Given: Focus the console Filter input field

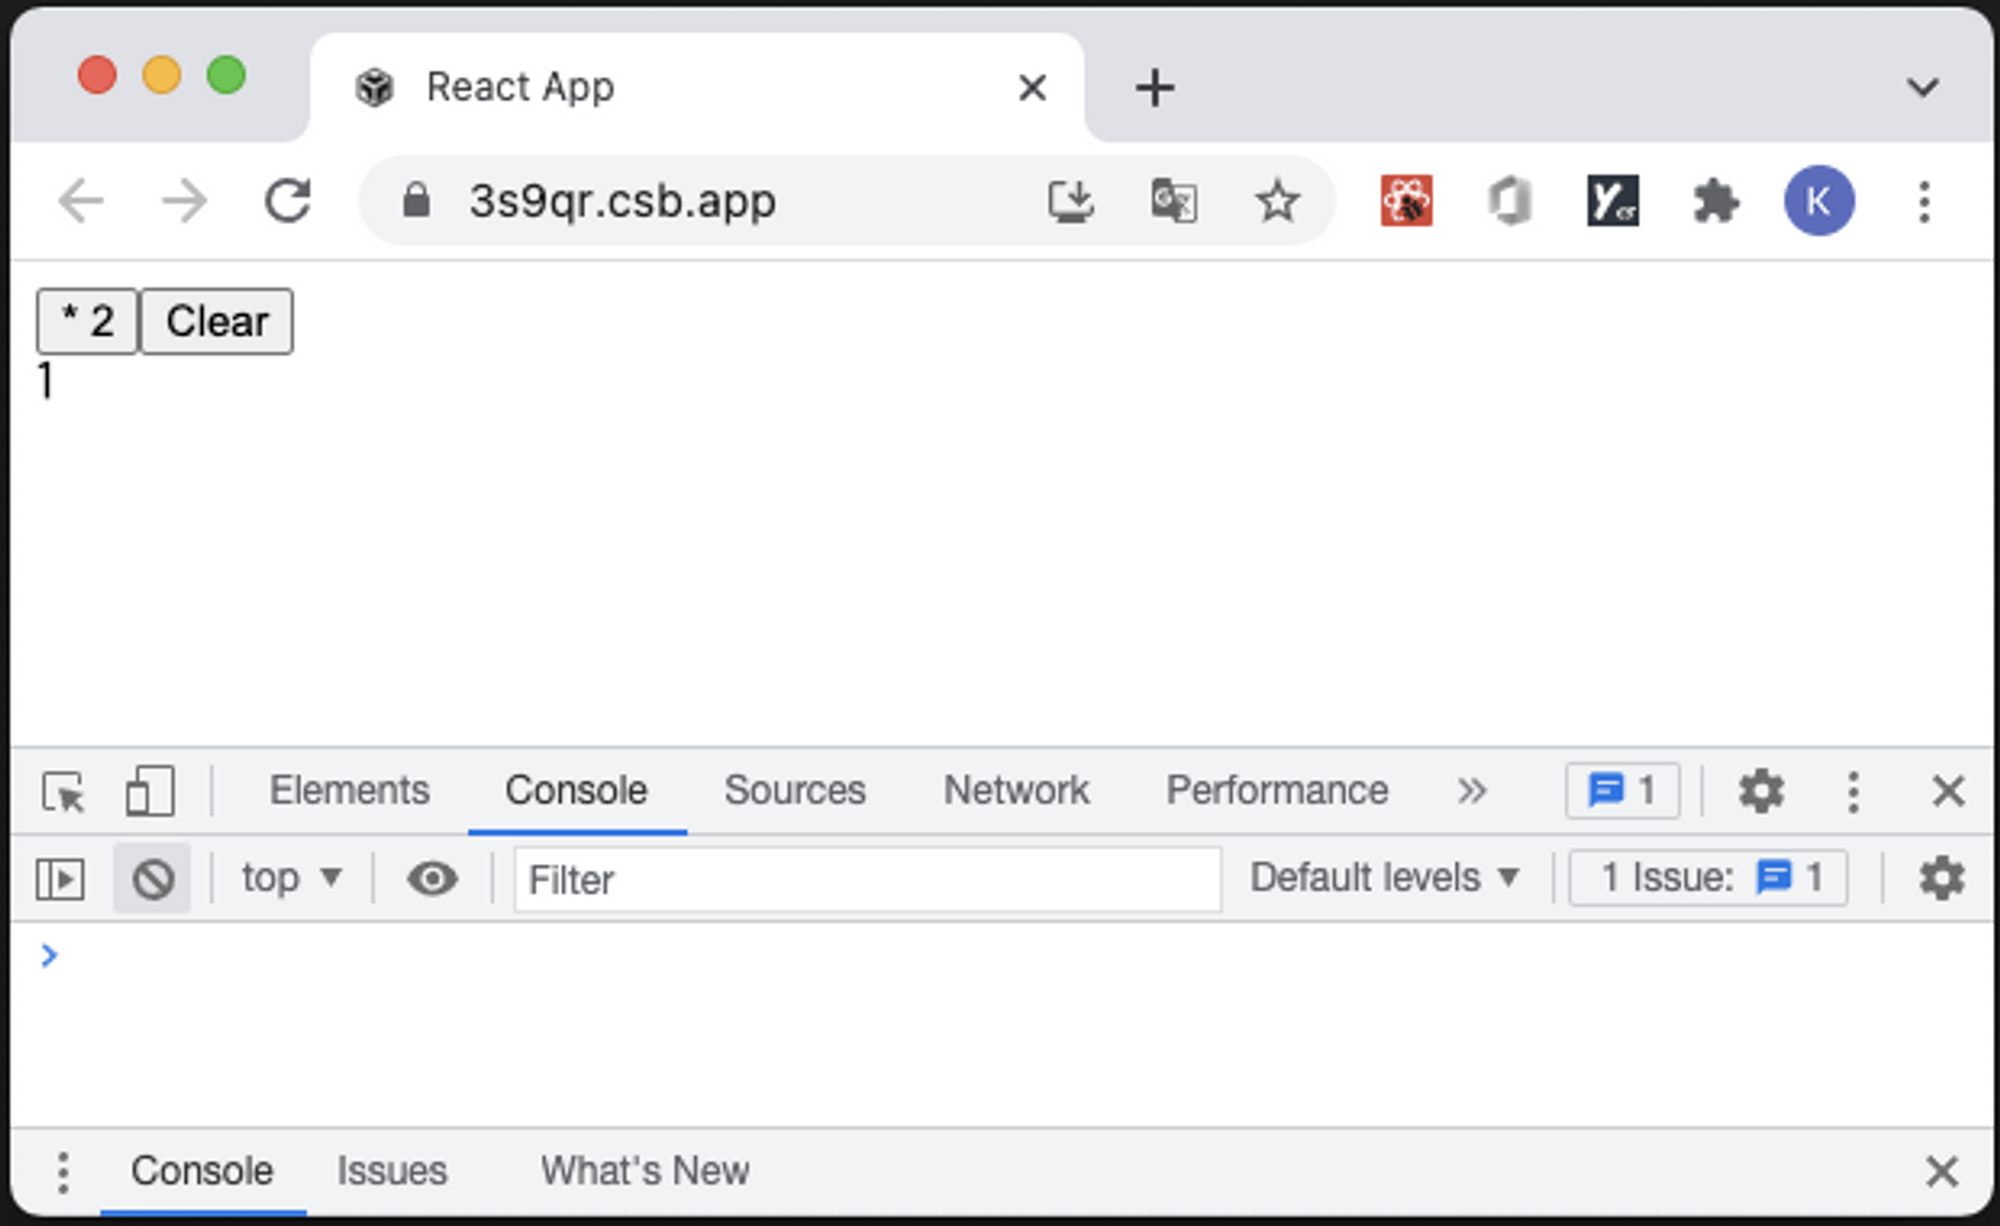Looking at the screenshot, I should click(x=866, y=880).
